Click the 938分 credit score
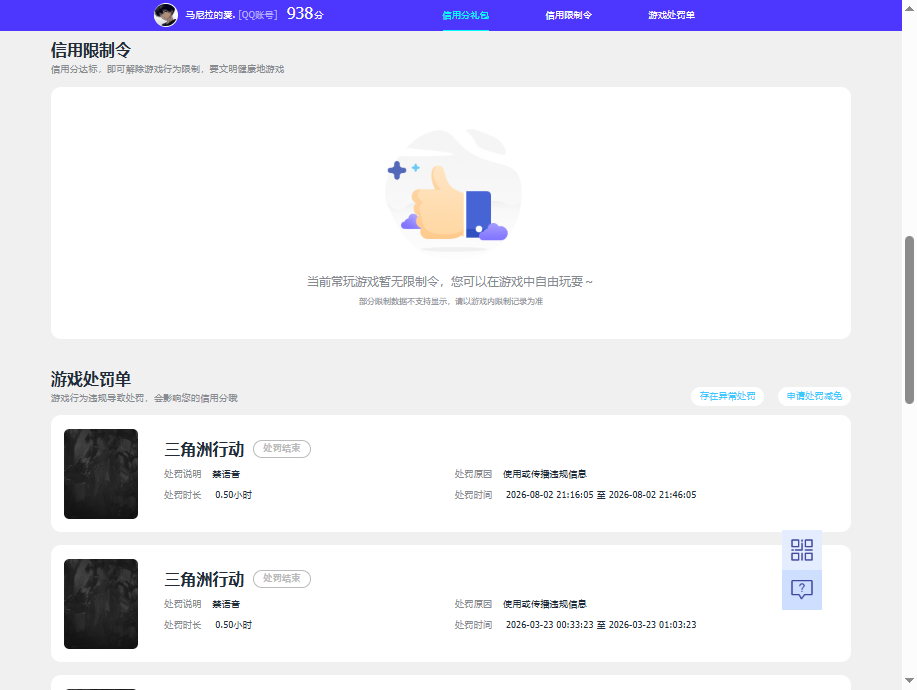Image resolution: width=917 pixels, height=690 pixels. pyautogui.click(x=305, y=14)
